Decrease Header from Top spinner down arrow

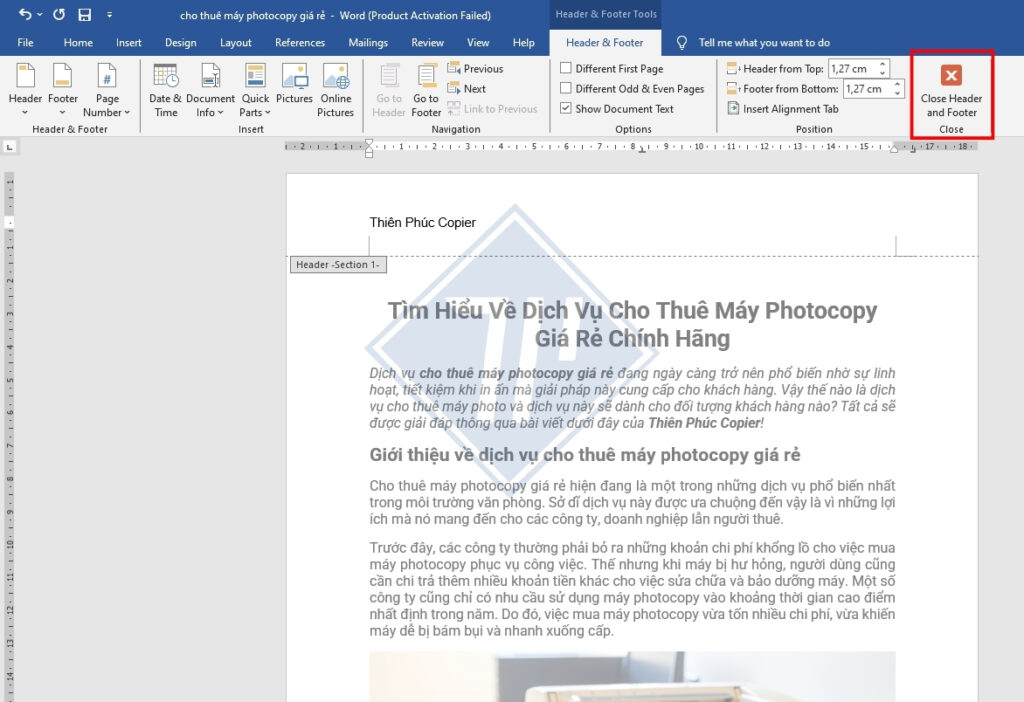(883, 73)
